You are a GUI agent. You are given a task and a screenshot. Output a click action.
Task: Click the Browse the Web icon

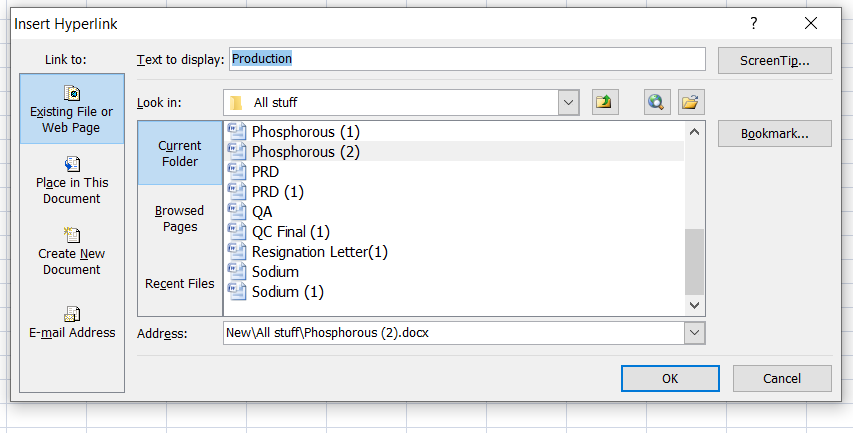pos(656,102)
